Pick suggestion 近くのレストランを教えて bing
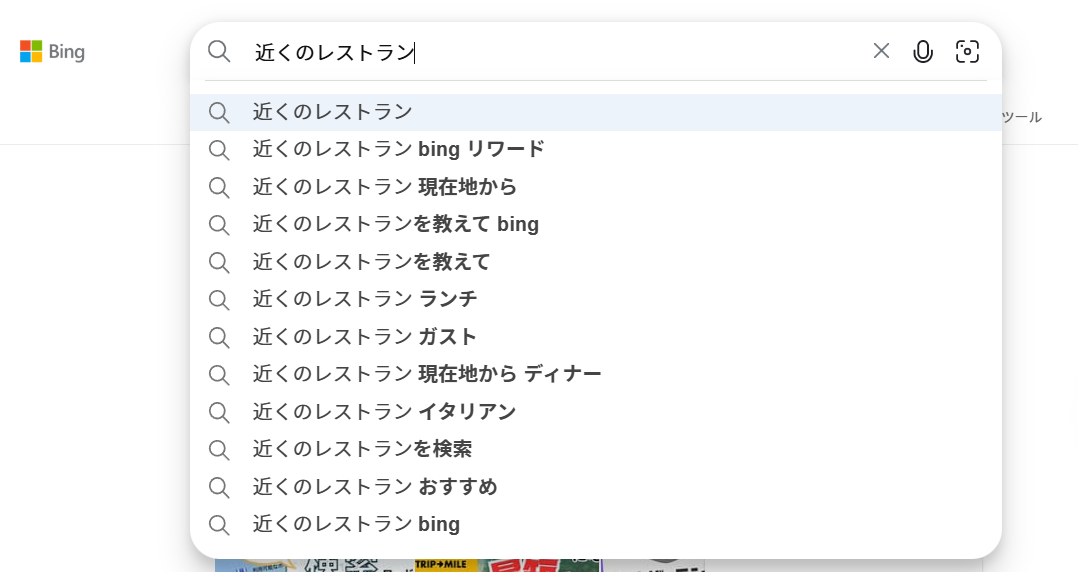This screenshot has width=1078, height=572. [396, 225]
